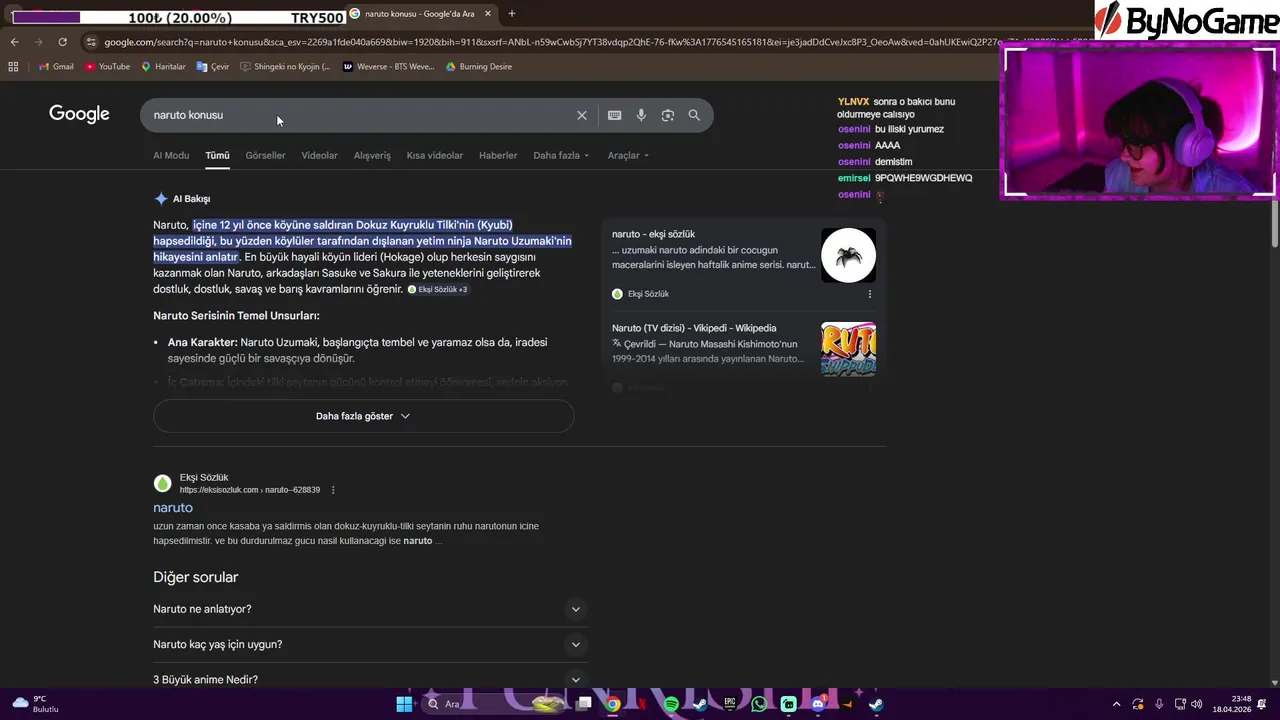Click the Google logo

pyautogui.click(x=79, y=114)
